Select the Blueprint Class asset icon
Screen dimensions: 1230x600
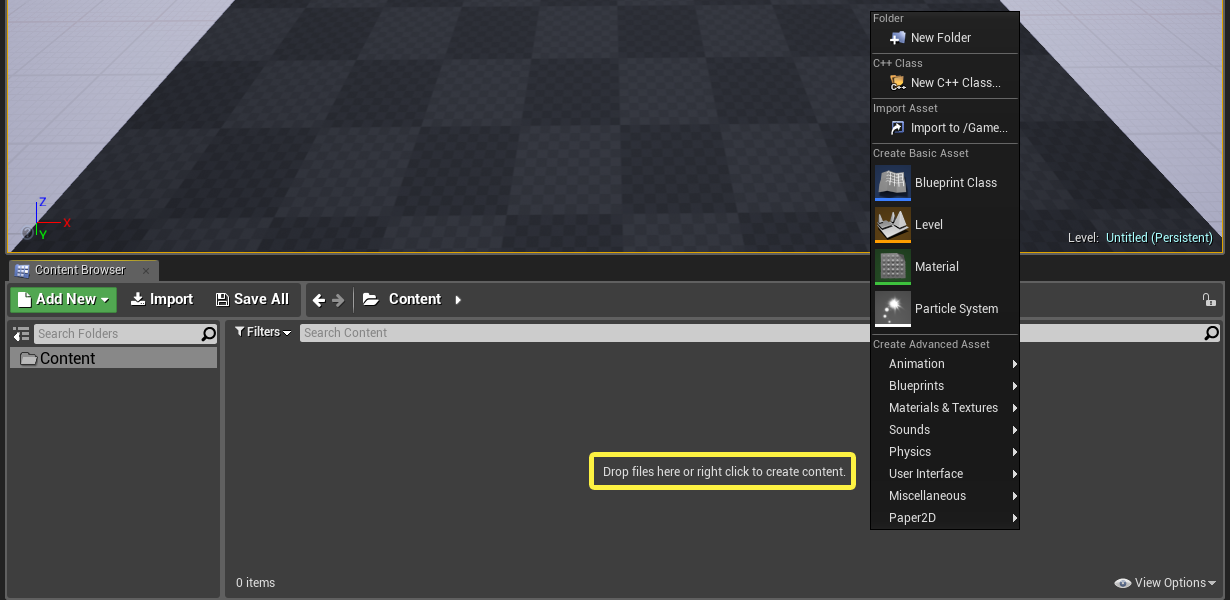coord(892,183)
